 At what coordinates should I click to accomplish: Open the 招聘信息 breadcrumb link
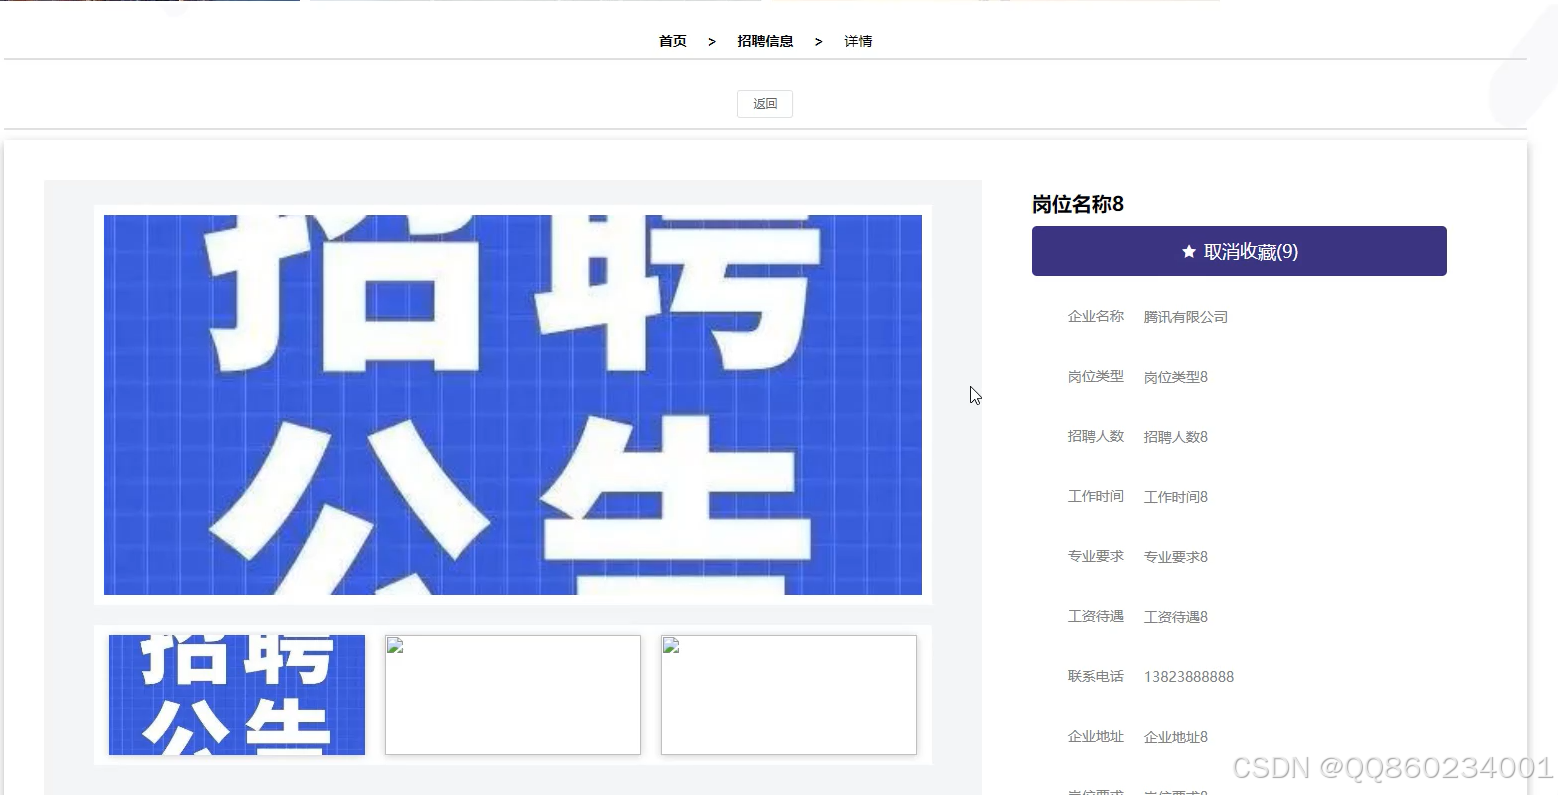tap(765, 40)
